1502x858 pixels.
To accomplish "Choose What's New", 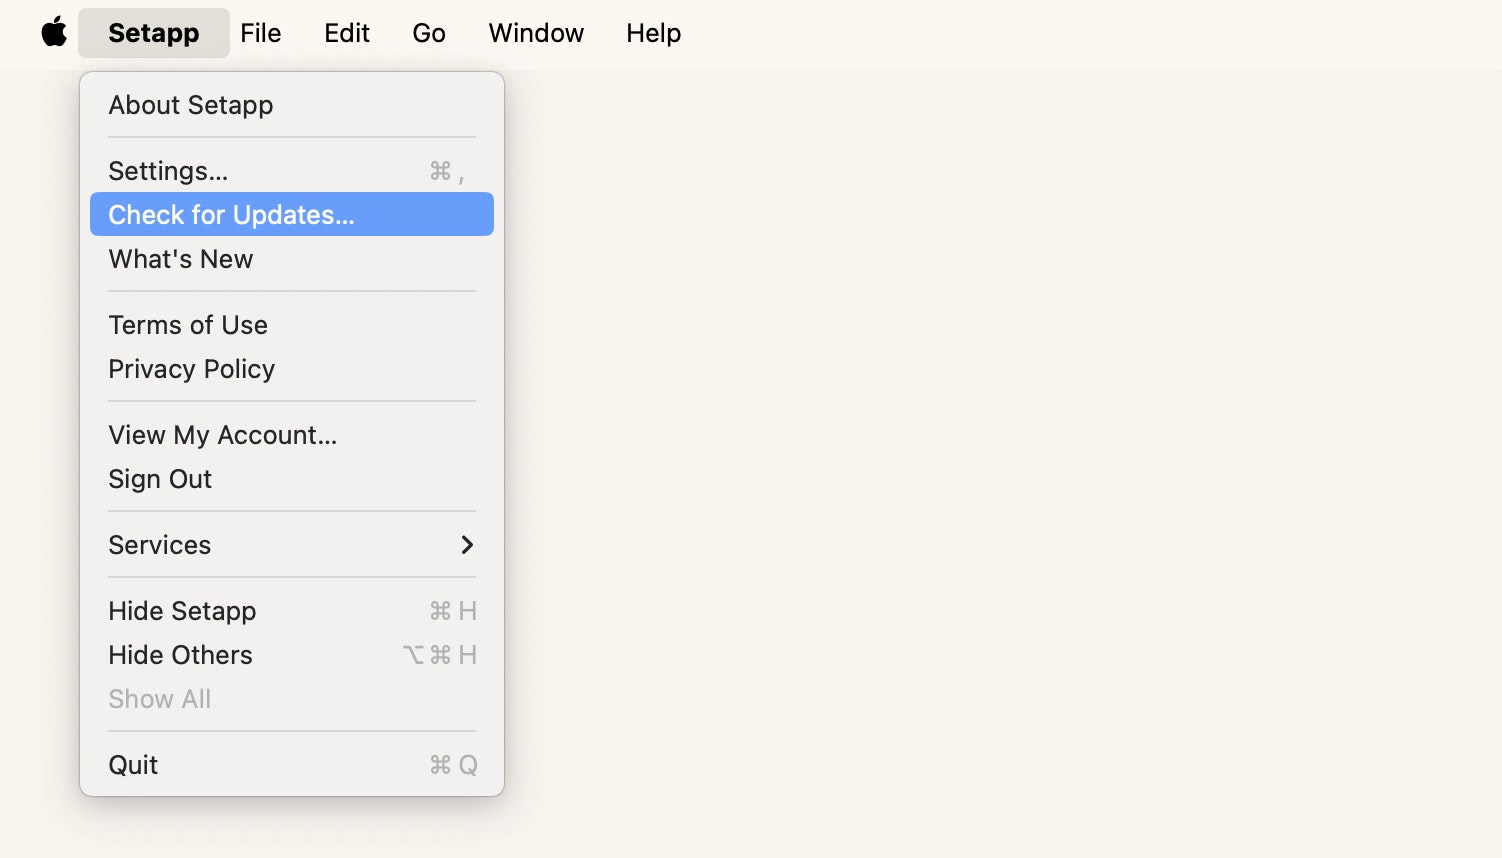I will (292, 259).
